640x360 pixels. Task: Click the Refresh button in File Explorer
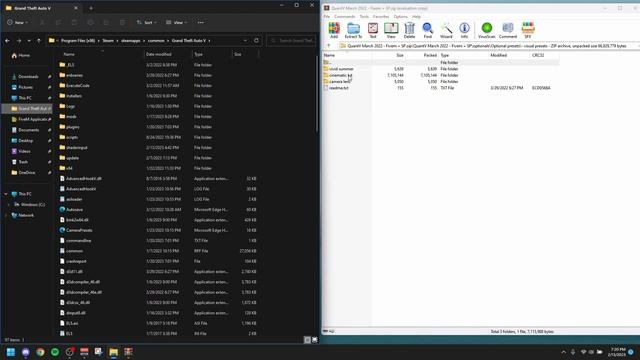(256, 41)
